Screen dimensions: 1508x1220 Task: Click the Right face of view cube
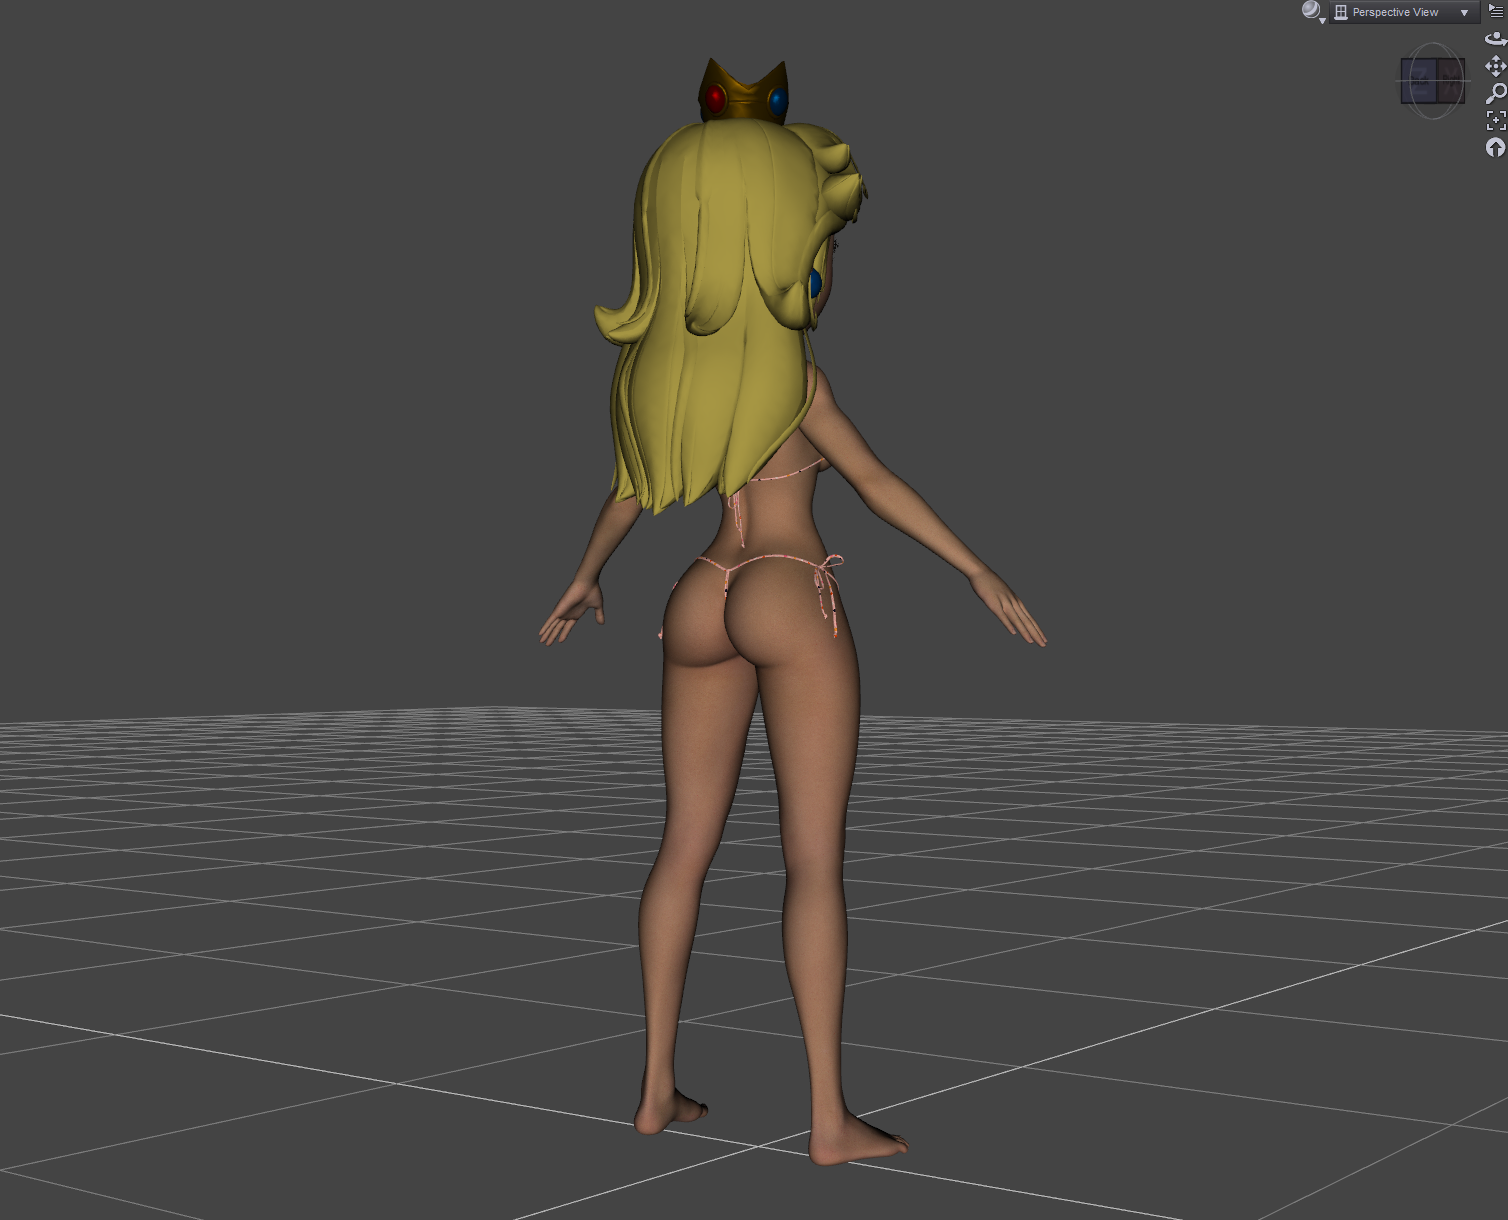pyautogui.click(x=1451, y=80)
